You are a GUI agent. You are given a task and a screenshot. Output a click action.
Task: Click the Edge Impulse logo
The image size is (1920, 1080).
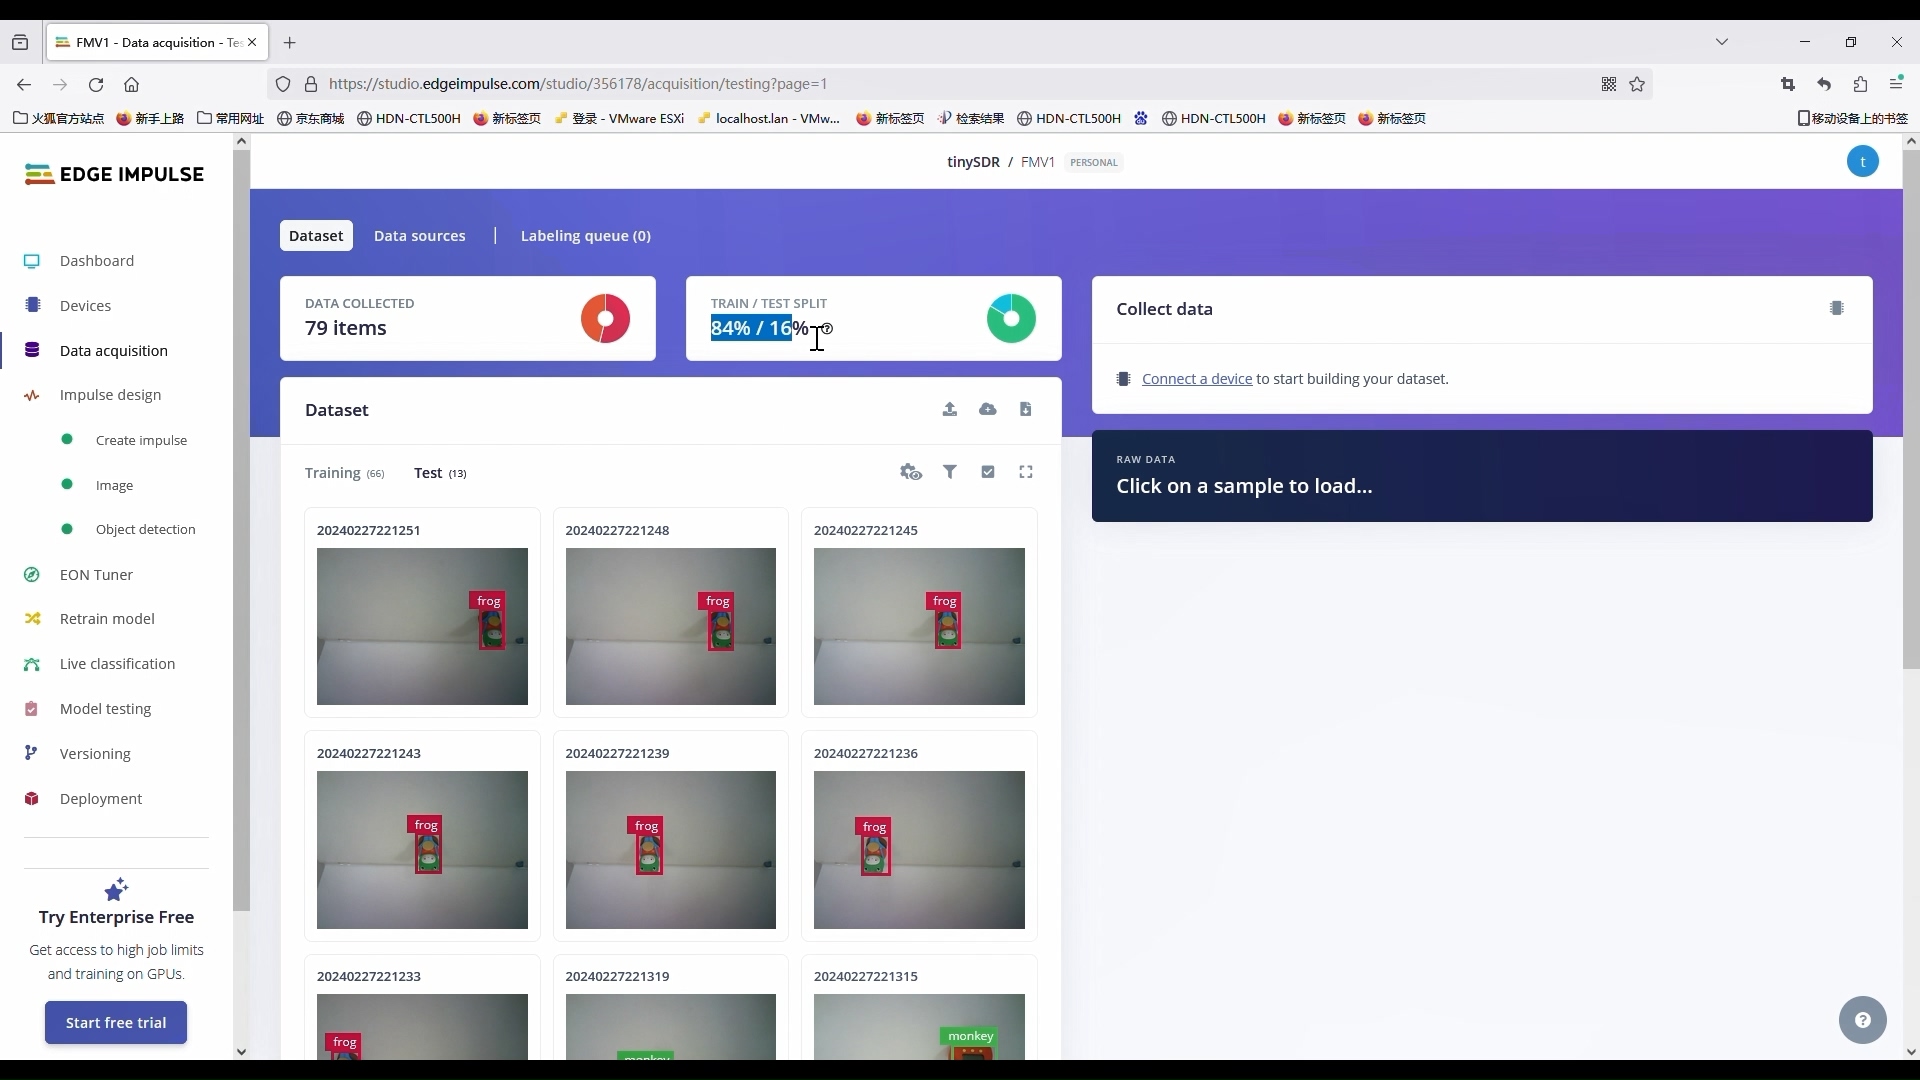[114, 174]
